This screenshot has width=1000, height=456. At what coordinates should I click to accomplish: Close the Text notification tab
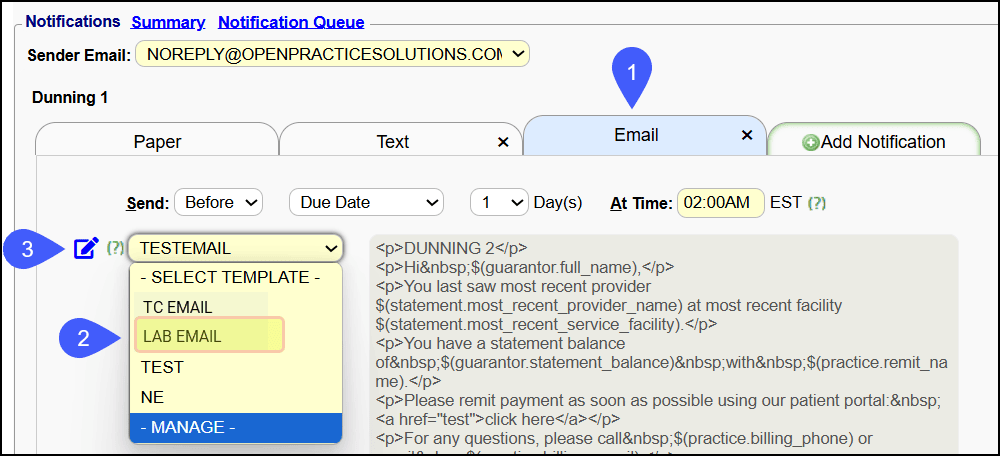pos(503,142)
